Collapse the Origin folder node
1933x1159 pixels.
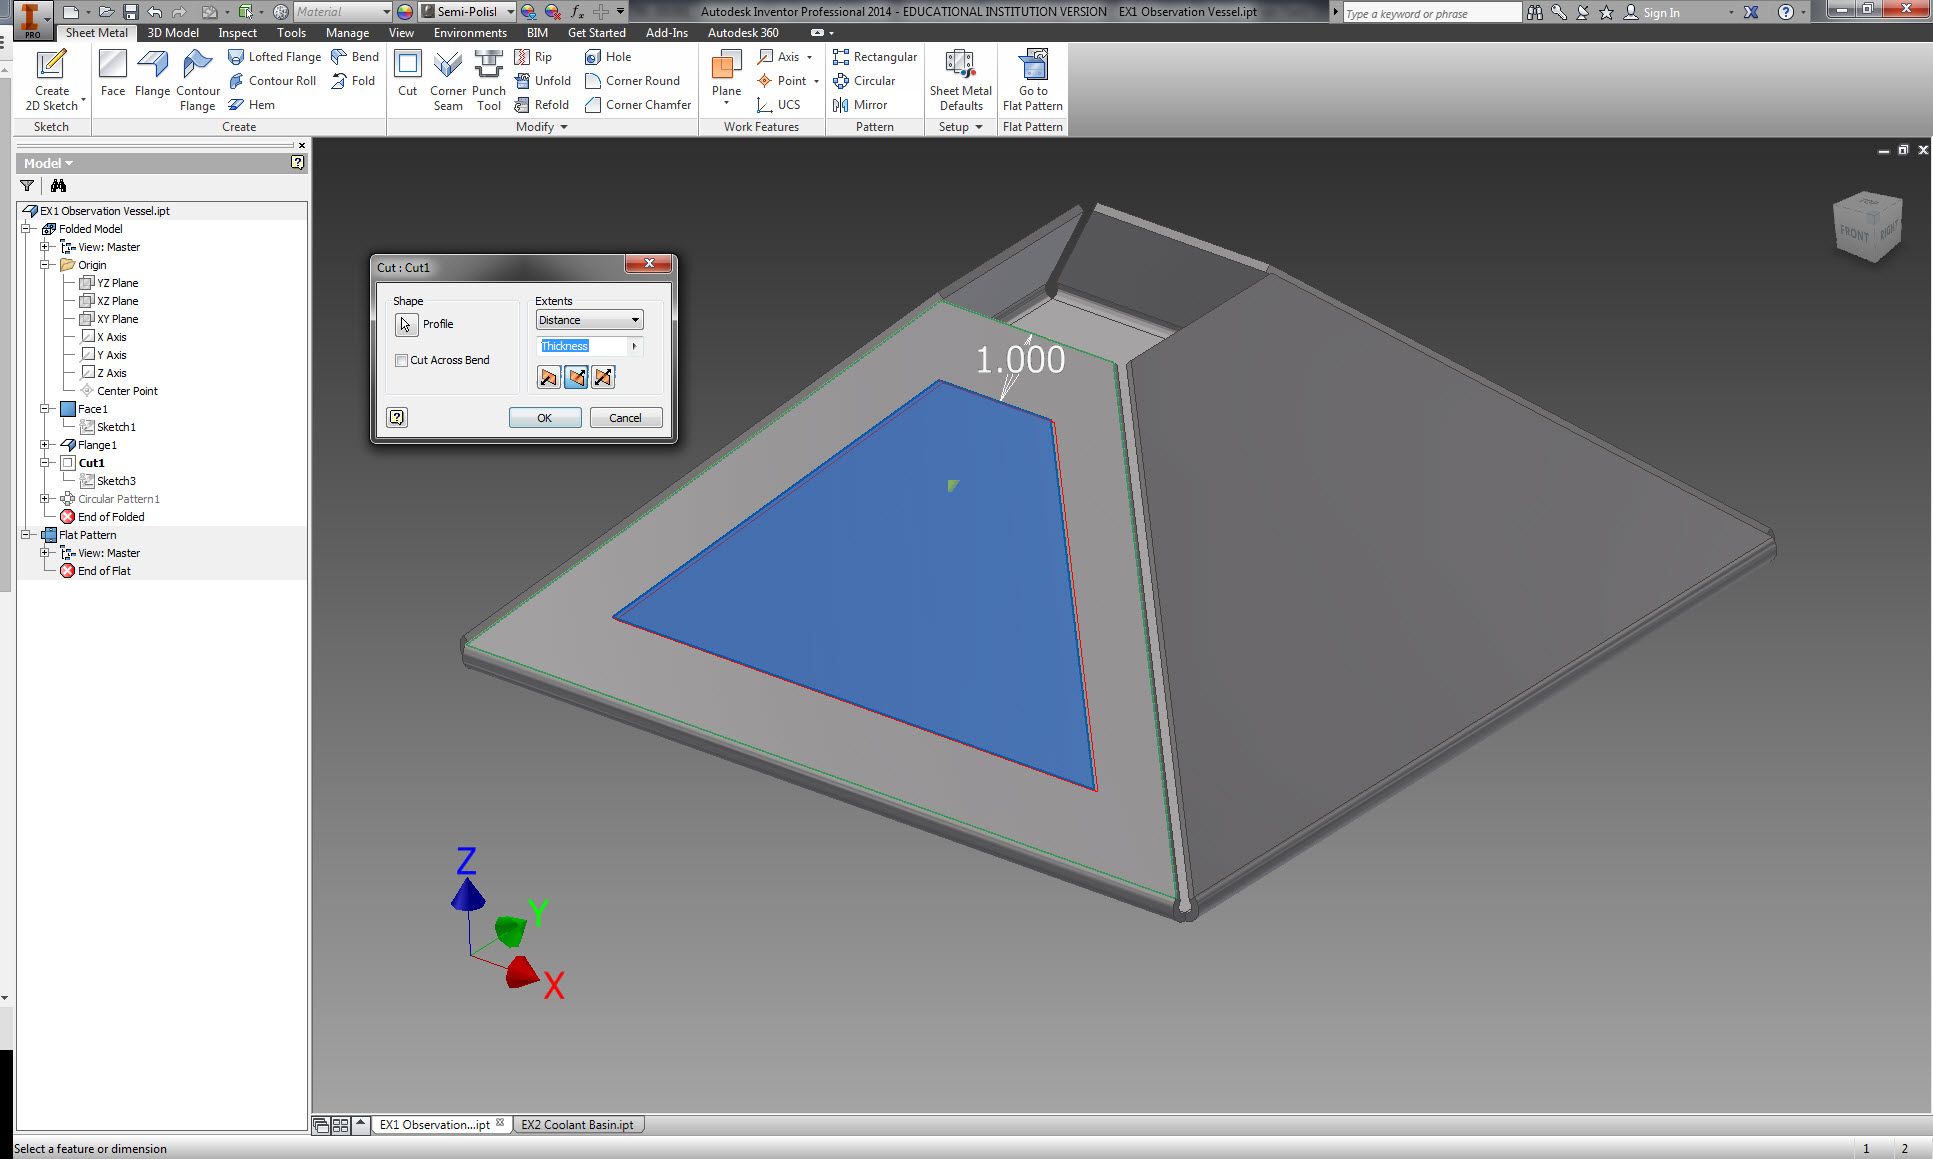(45, 265)
